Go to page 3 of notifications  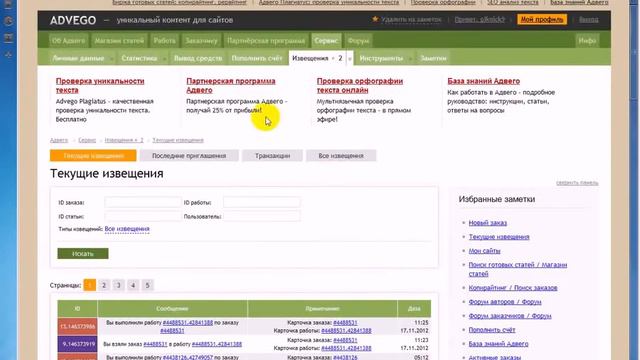tap(118, 285)
